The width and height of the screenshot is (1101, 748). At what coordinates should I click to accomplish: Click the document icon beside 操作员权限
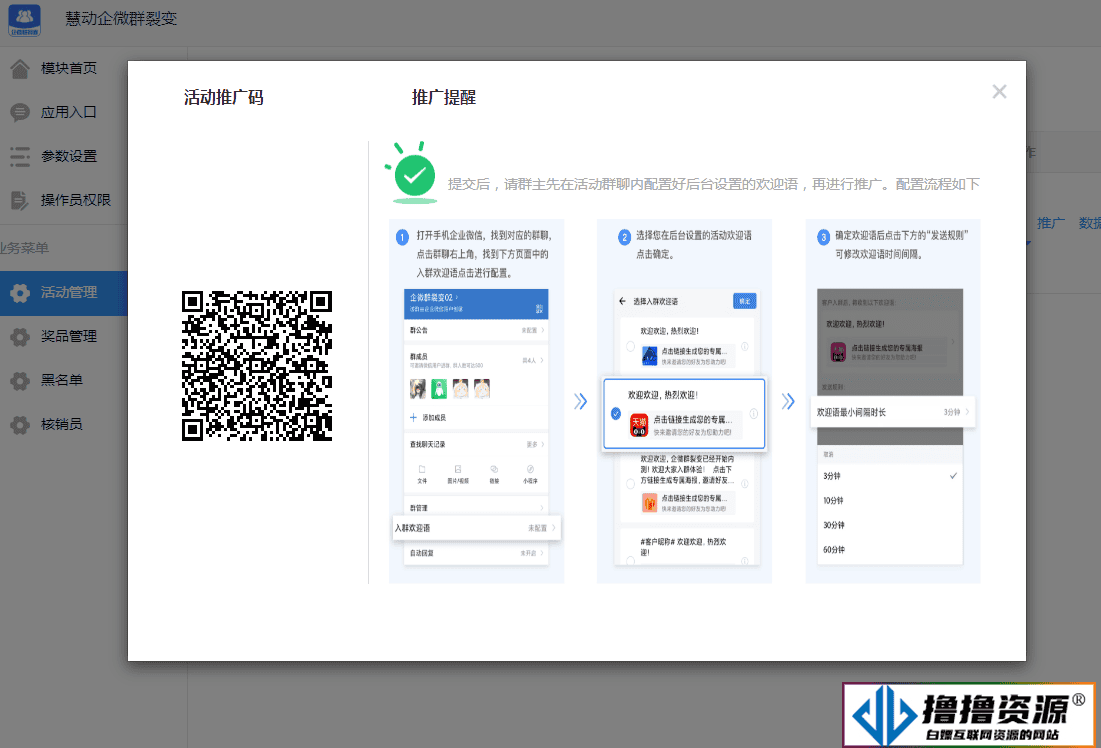(20, 200)
